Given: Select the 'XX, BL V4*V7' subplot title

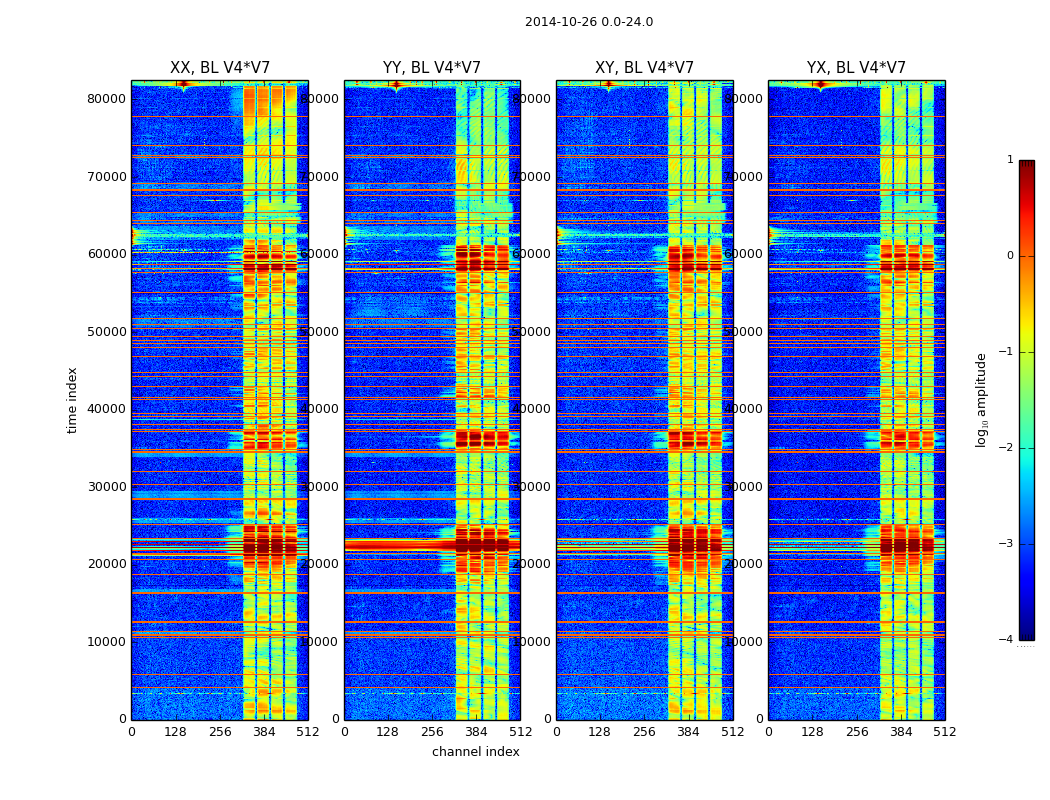Looking at the screenshot, I should tap(220, 68).
